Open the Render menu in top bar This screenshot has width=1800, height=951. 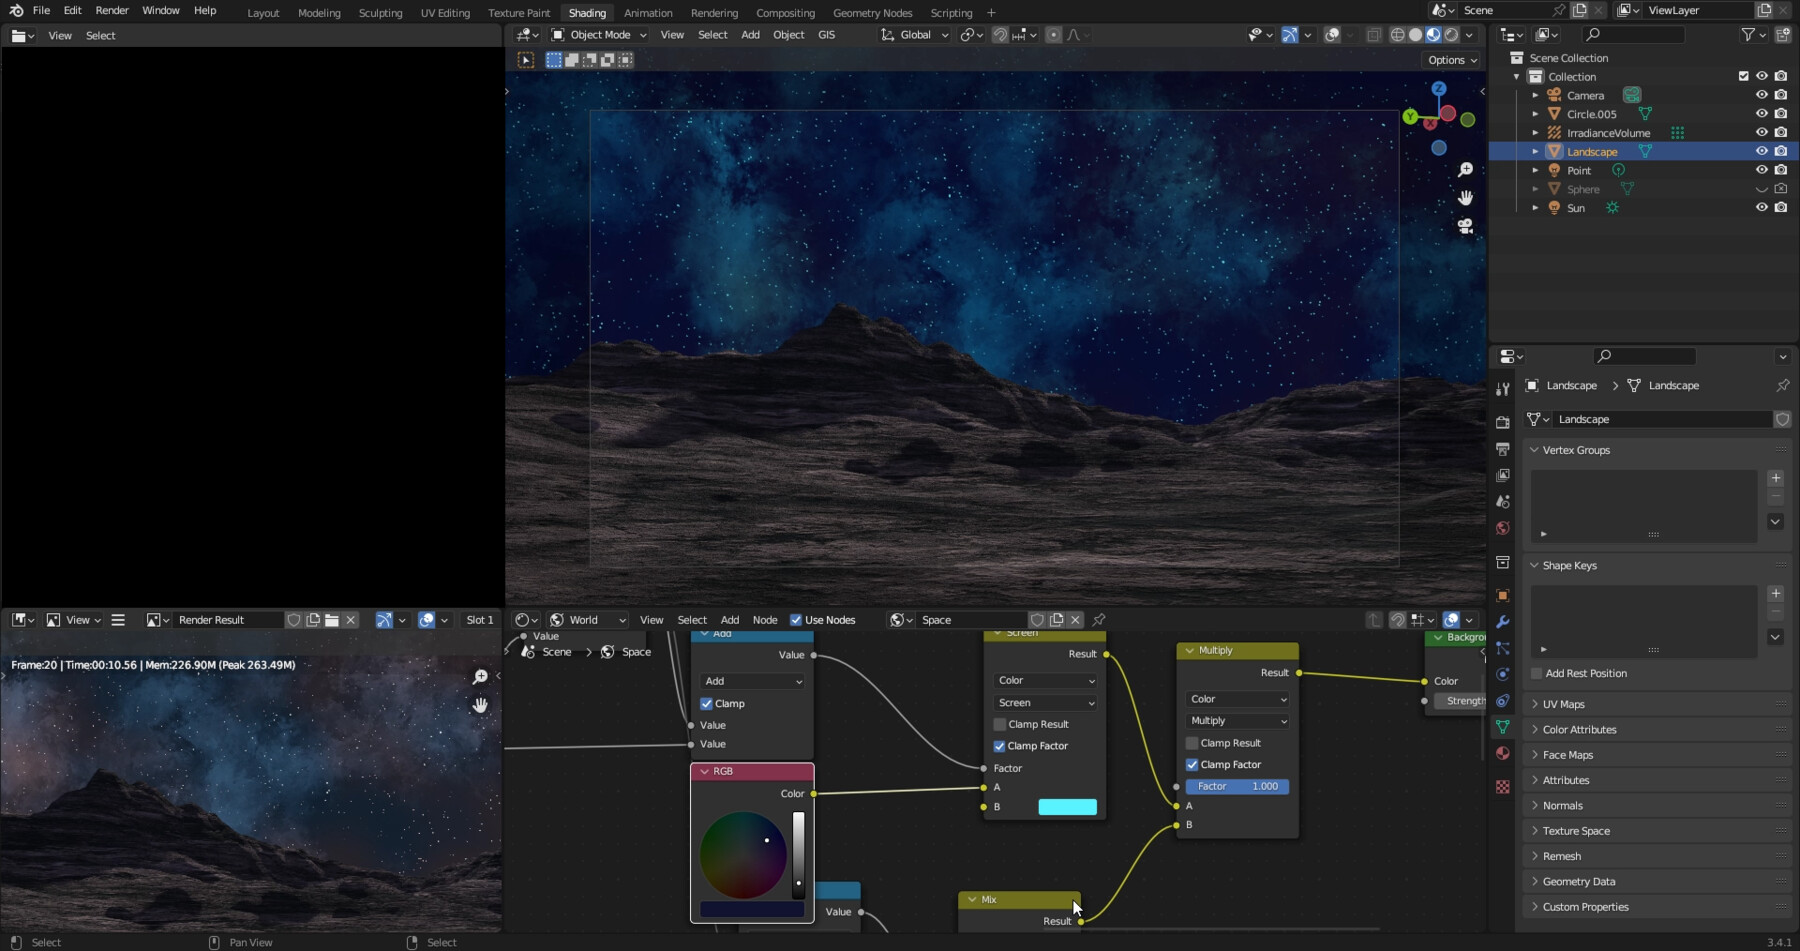[111, 10]
